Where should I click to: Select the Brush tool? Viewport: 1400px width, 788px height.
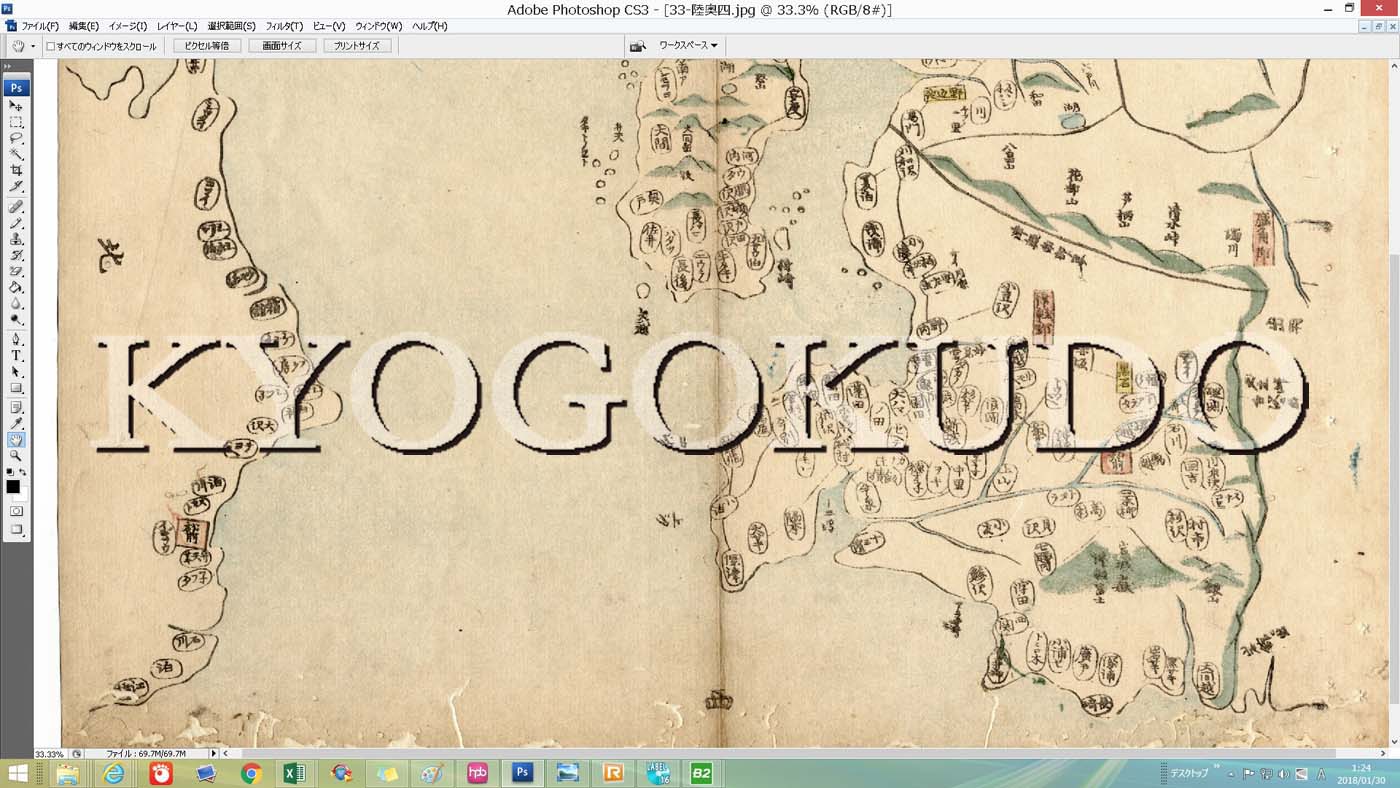tap(16, 223)
